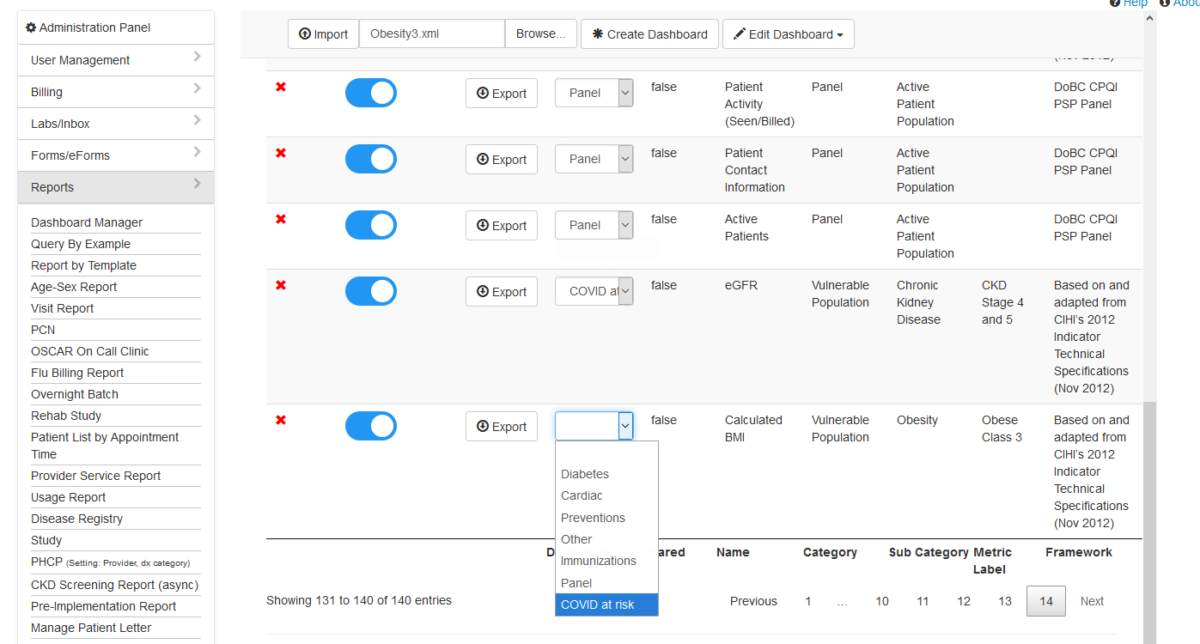Turn off the Patient Contact Information toggle
The image size is (1200, 644).
coord(371,158)
